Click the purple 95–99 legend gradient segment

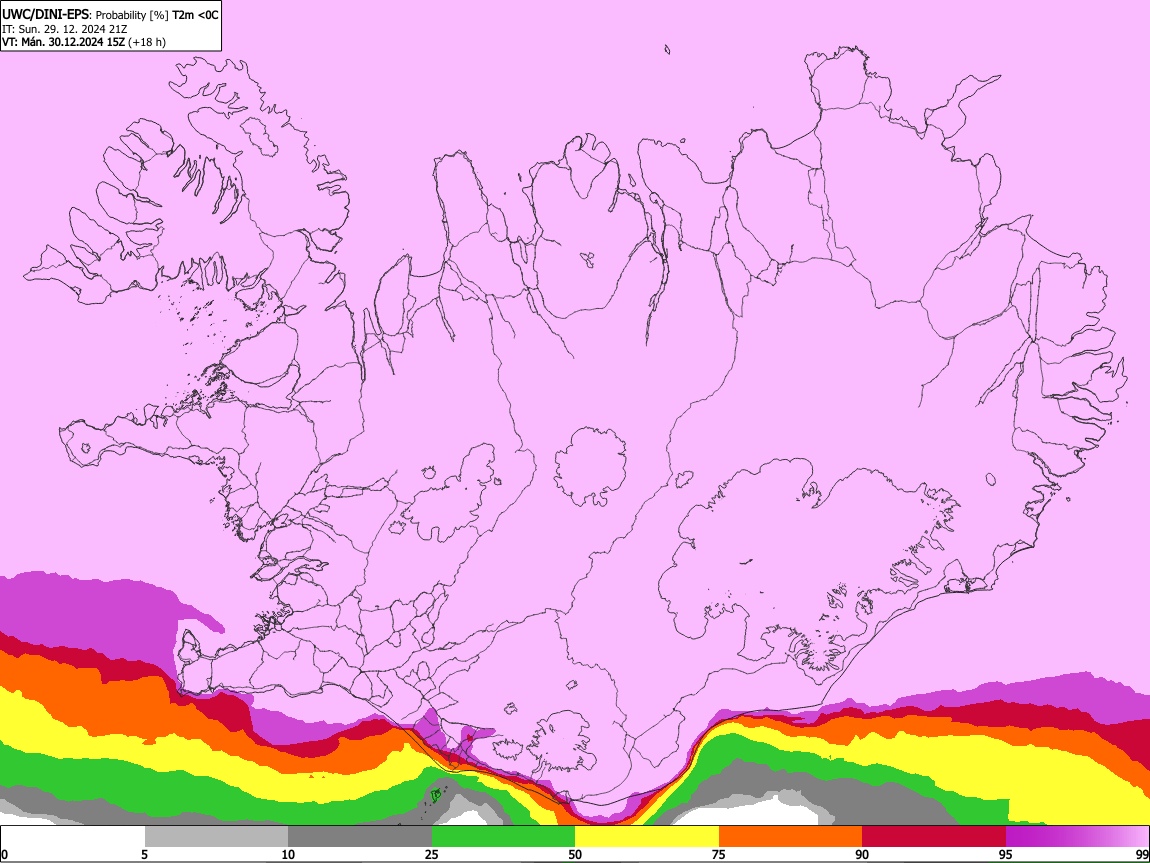click(1077, 837)
